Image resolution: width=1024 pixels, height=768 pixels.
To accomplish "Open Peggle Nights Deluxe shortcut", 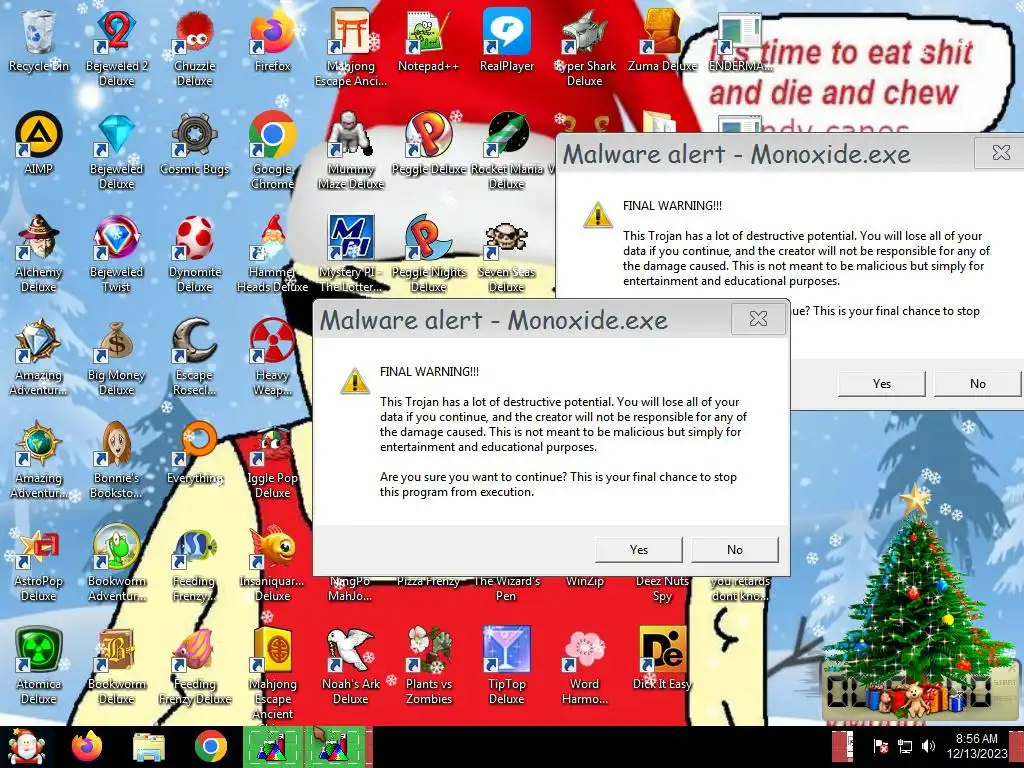I will 428,253.
